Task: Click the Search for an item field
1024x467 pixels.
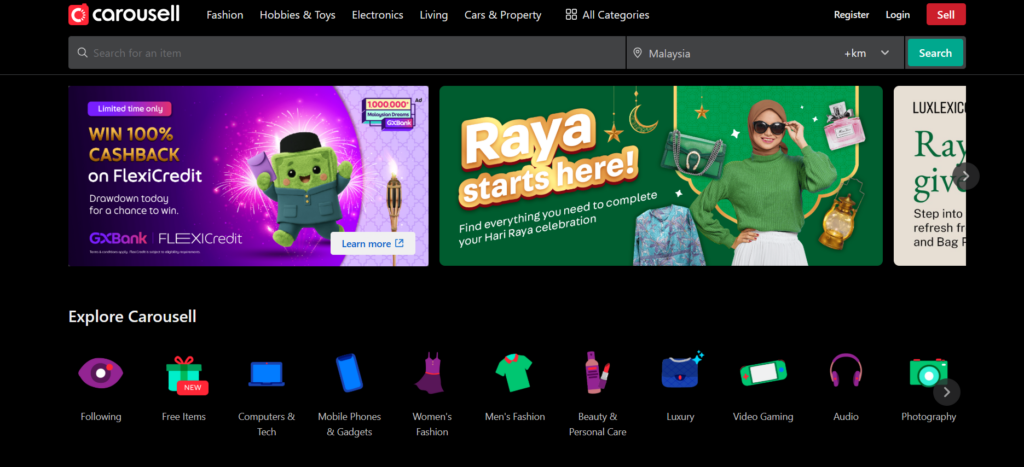Action: [x=347, y=53]
